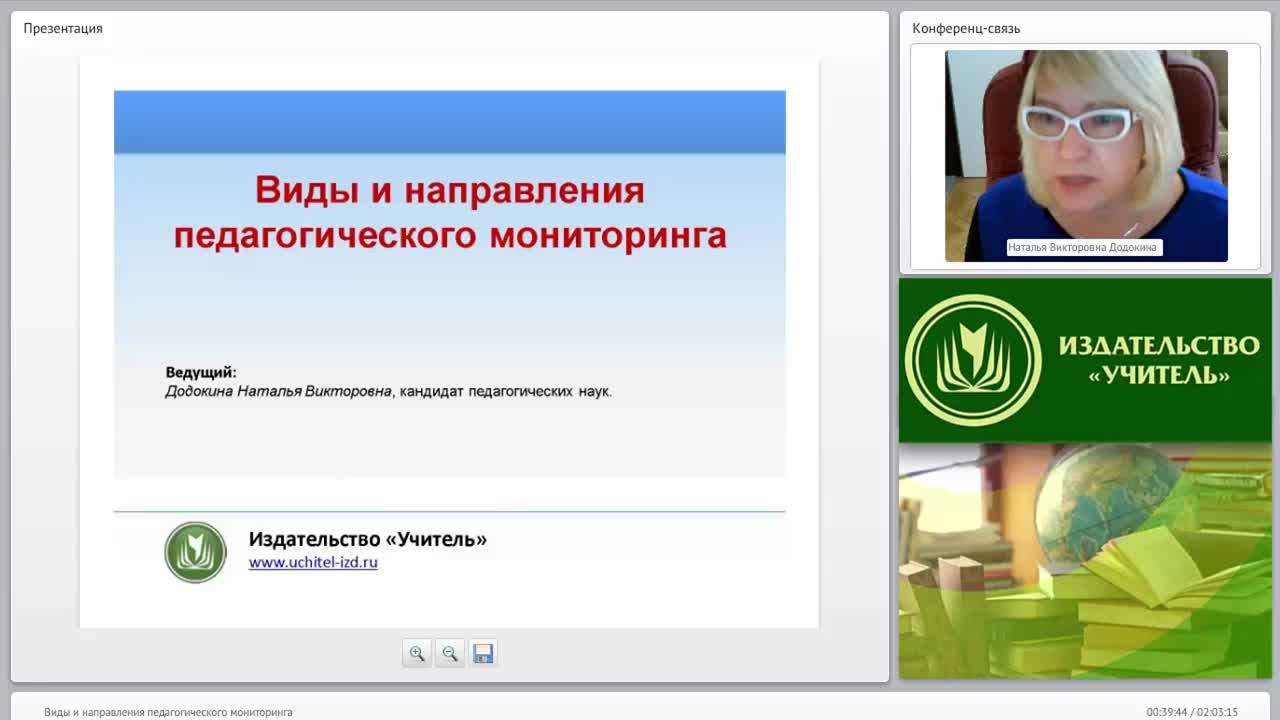The image size is (1280, 720).
Task: Click the Издательство «Учитель» text on the slide
Action: (x=368, y=539)
